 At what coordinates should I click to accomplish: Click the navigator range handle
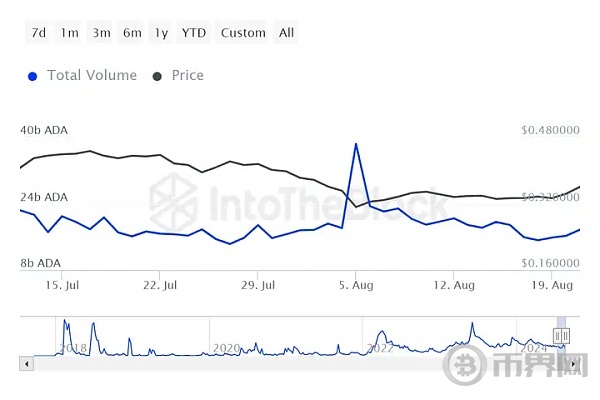pos(562,335)
